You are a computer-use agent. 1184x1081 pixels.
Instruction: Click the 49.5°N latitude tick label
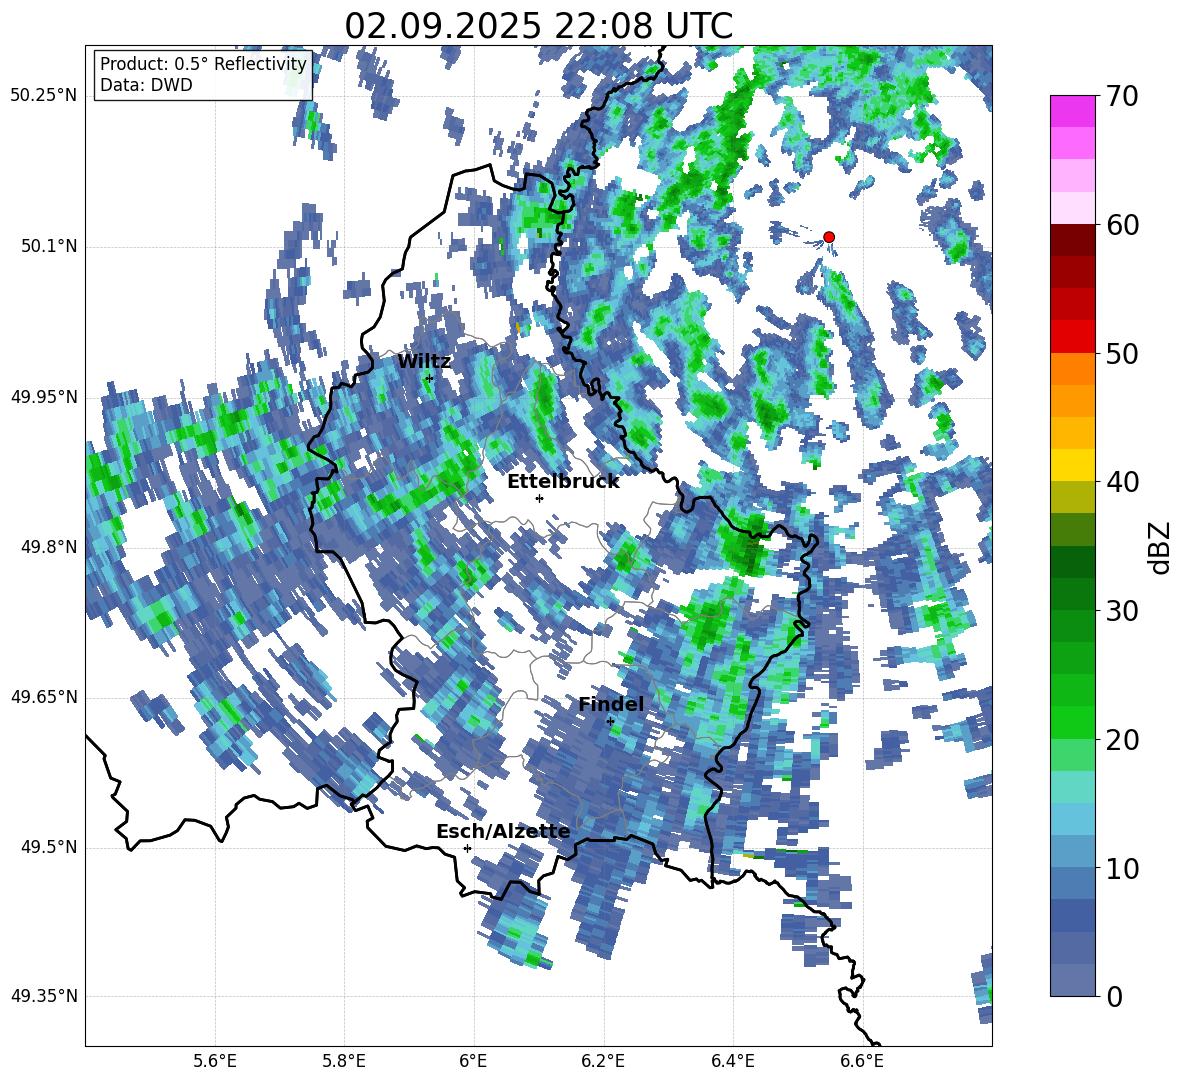click(x=49, y=847)
